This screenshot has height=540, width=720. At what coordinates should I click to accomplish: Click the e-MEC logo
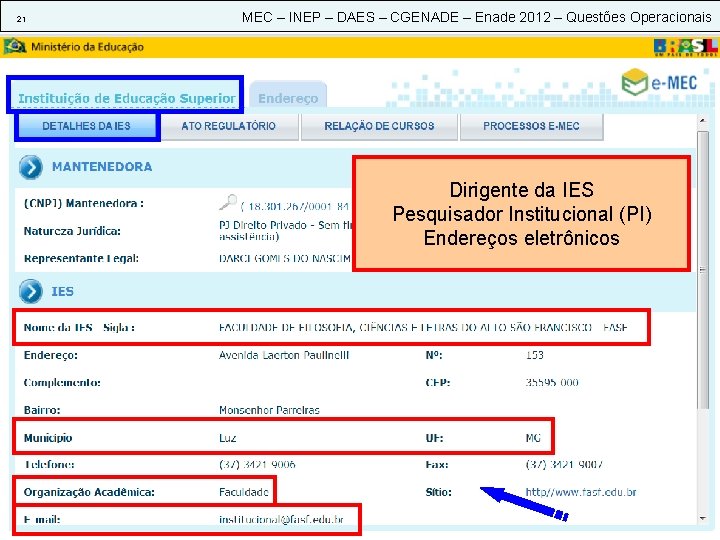[x=659, y=82]
